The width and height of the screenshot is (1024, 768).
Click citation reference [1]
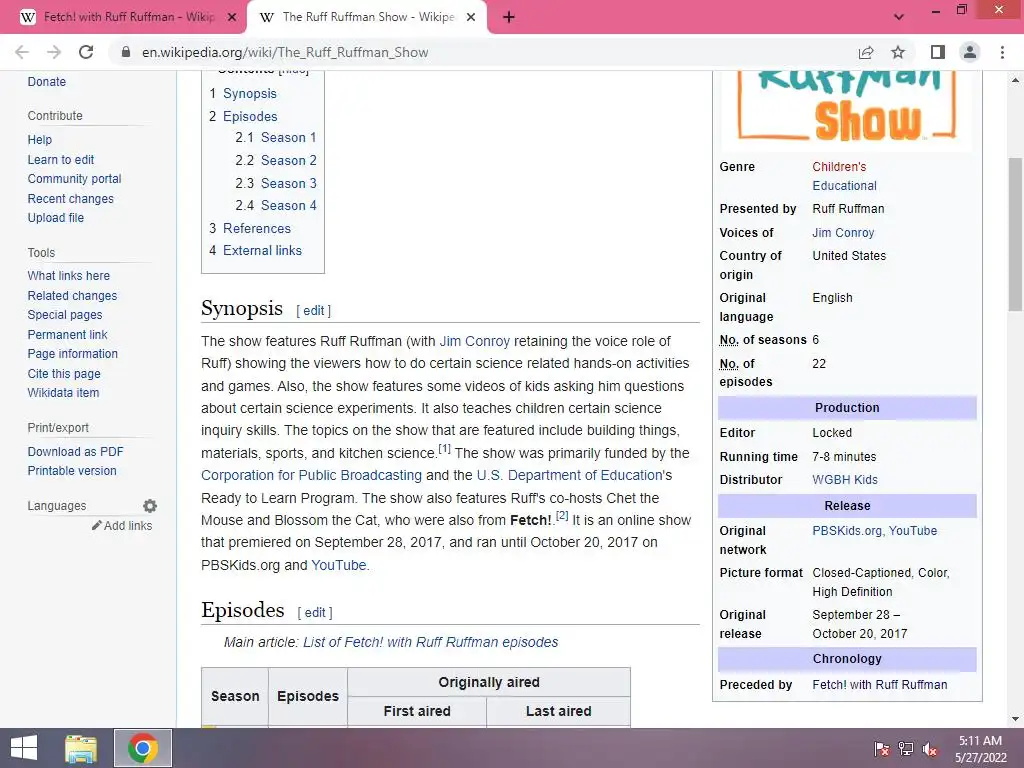click(444, 449)
